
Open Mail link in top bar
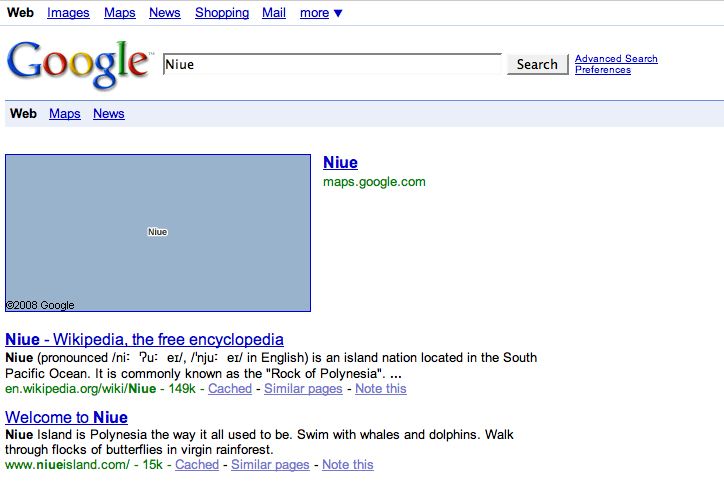click(x=273, y=13)
